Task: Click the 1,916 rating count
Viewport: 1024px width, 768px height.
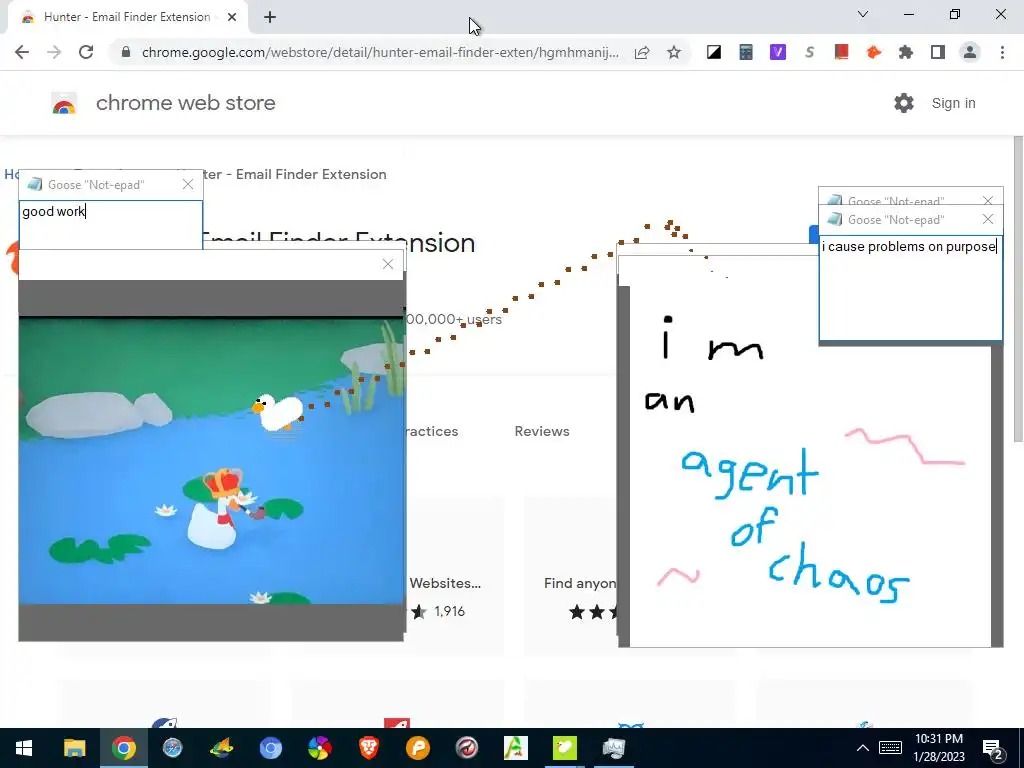Action: tap(450, 611)
